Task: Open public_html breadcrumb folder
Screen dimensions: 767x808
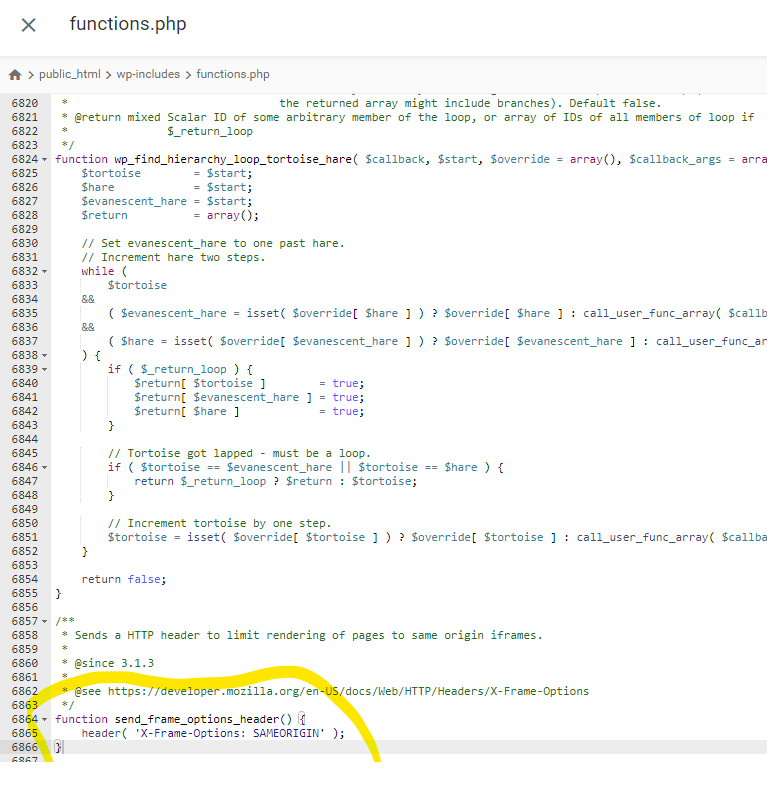Action: pyautogui.click(x=70, y=74)
